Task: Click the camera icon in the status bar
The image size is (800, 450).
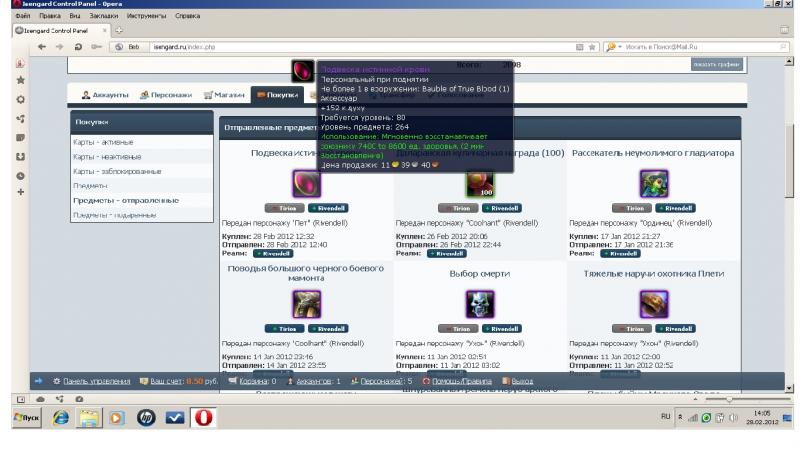Action: (x=79, y=399)
